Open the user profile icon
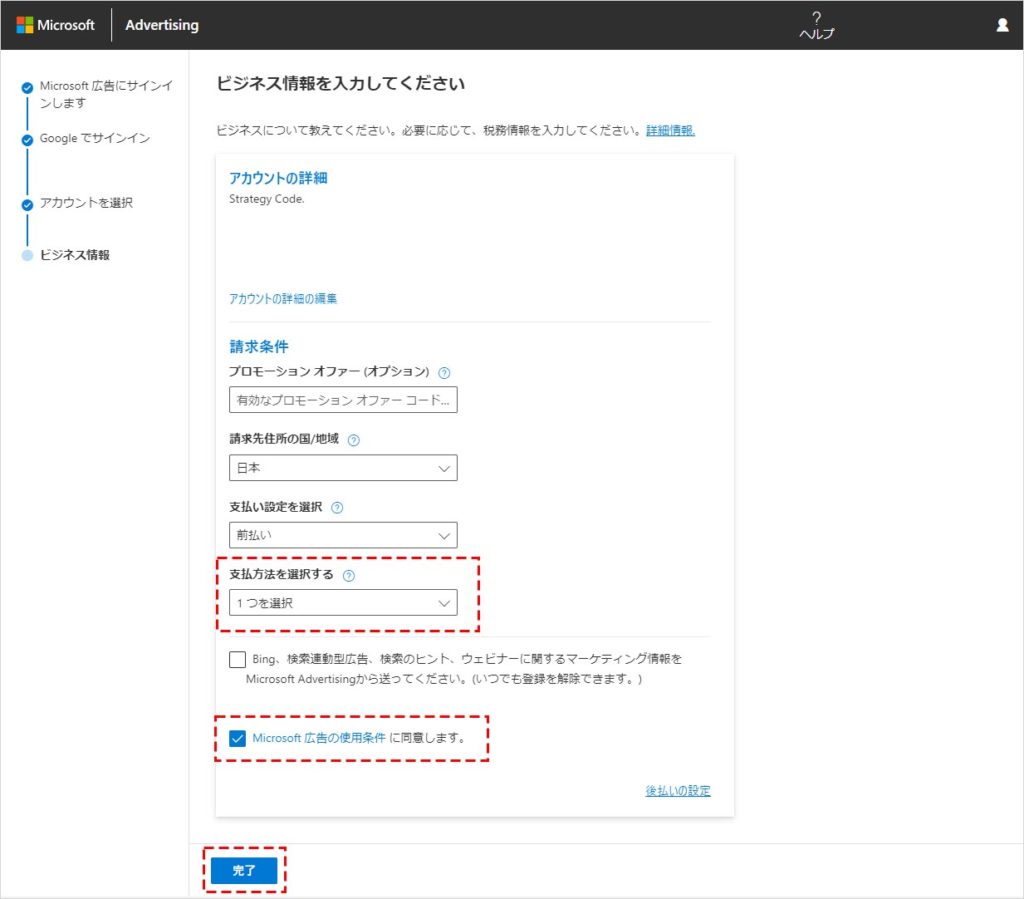 tap(1002, 25)
